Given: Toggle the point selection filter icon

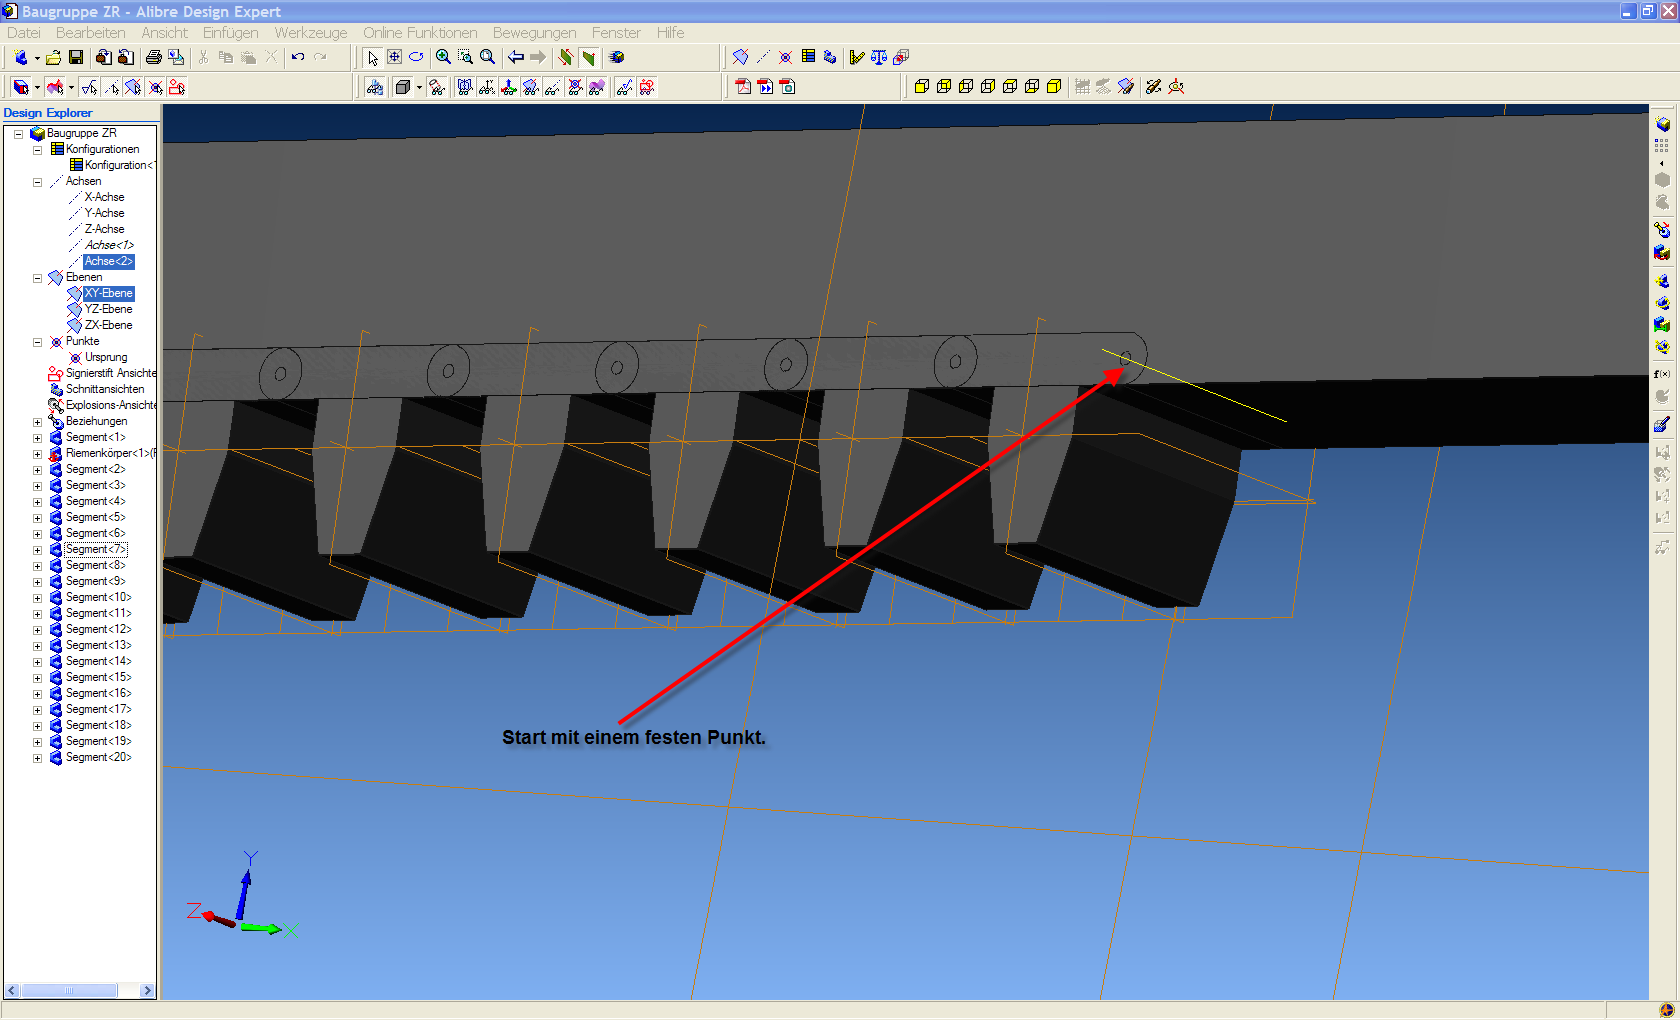Looking at the screenshot, I should [156, 87].
